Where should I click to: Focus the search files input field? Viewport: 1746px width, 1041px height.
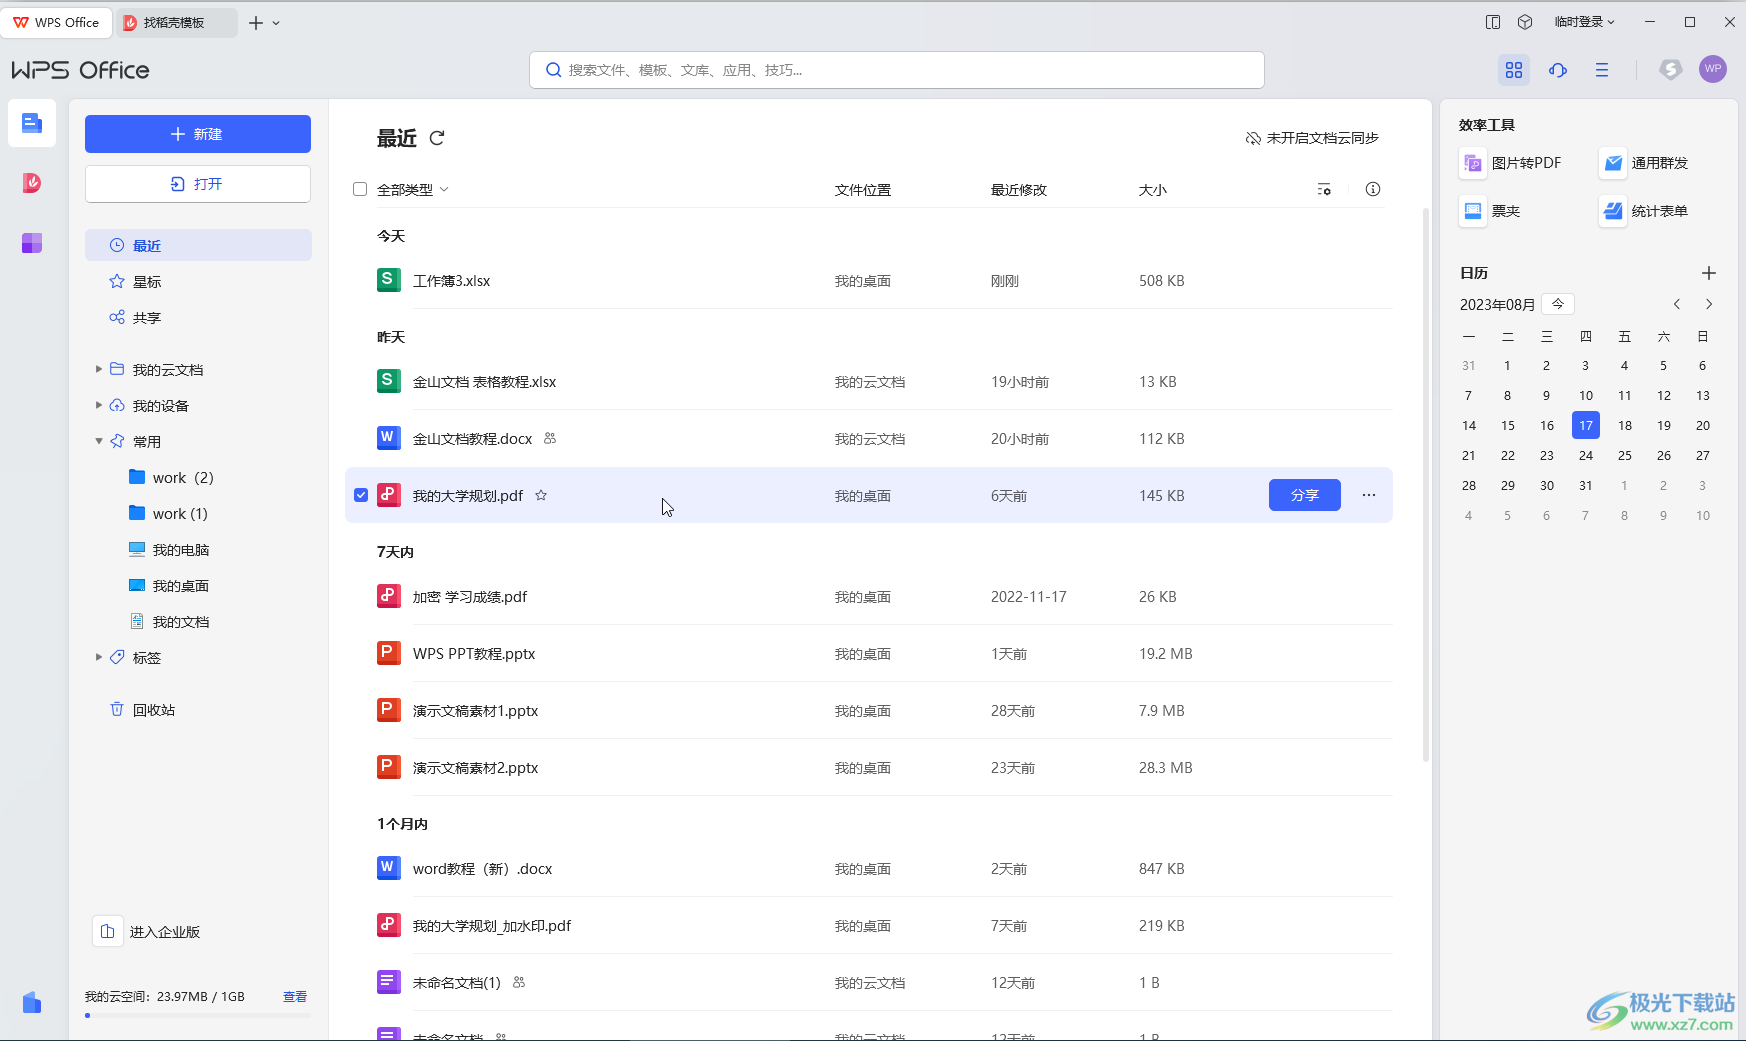(x=897, y=70)
